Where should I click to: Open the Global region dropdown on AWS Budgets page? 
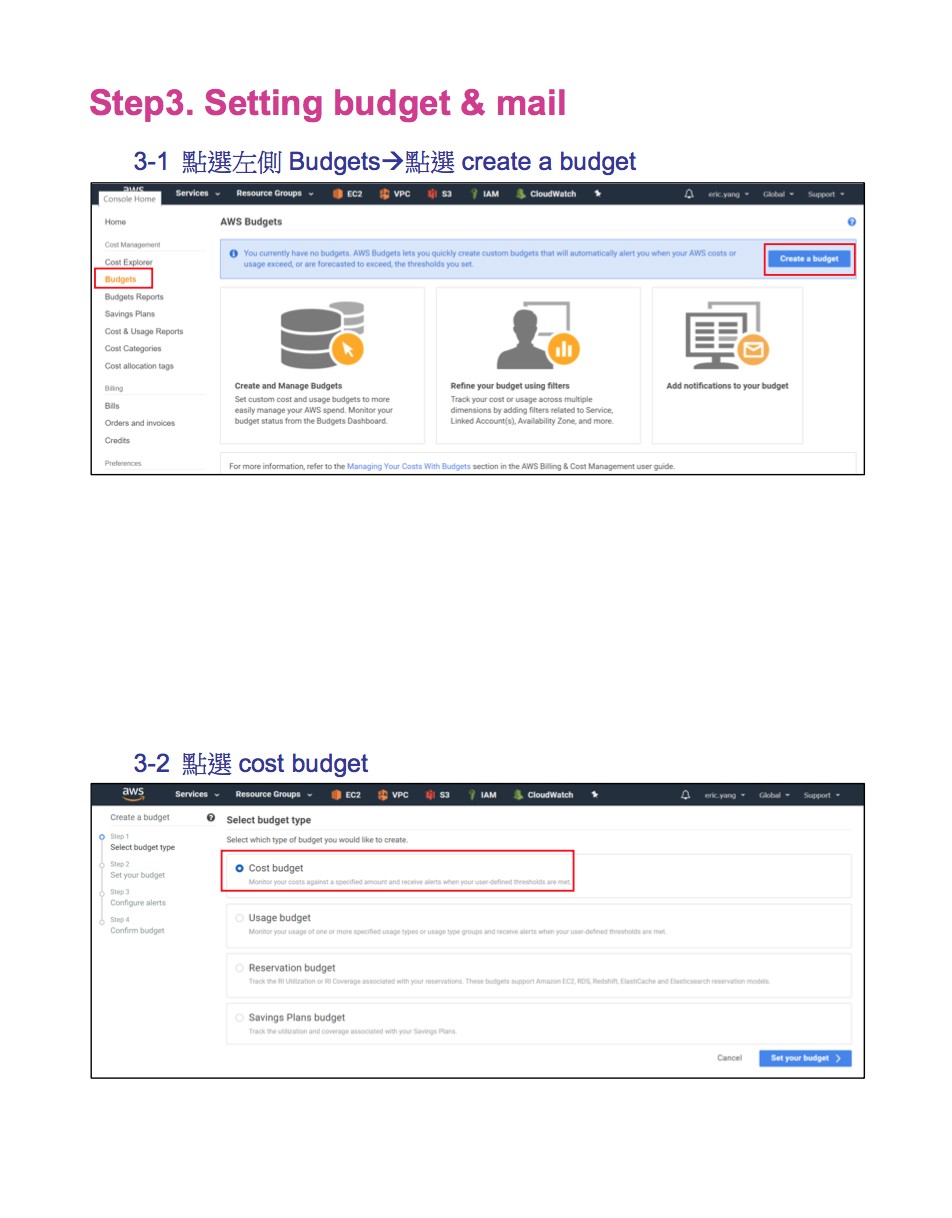[x=778, y=194]
